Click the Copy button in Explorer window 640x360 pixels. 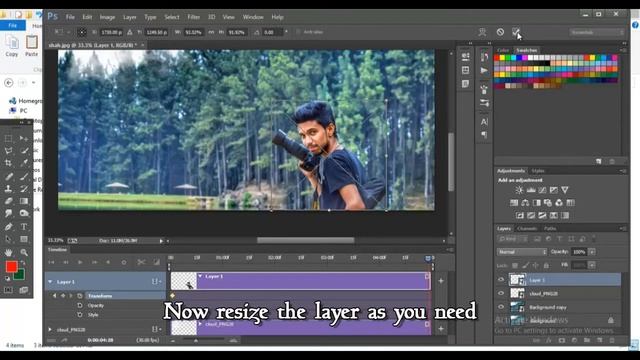11,46
